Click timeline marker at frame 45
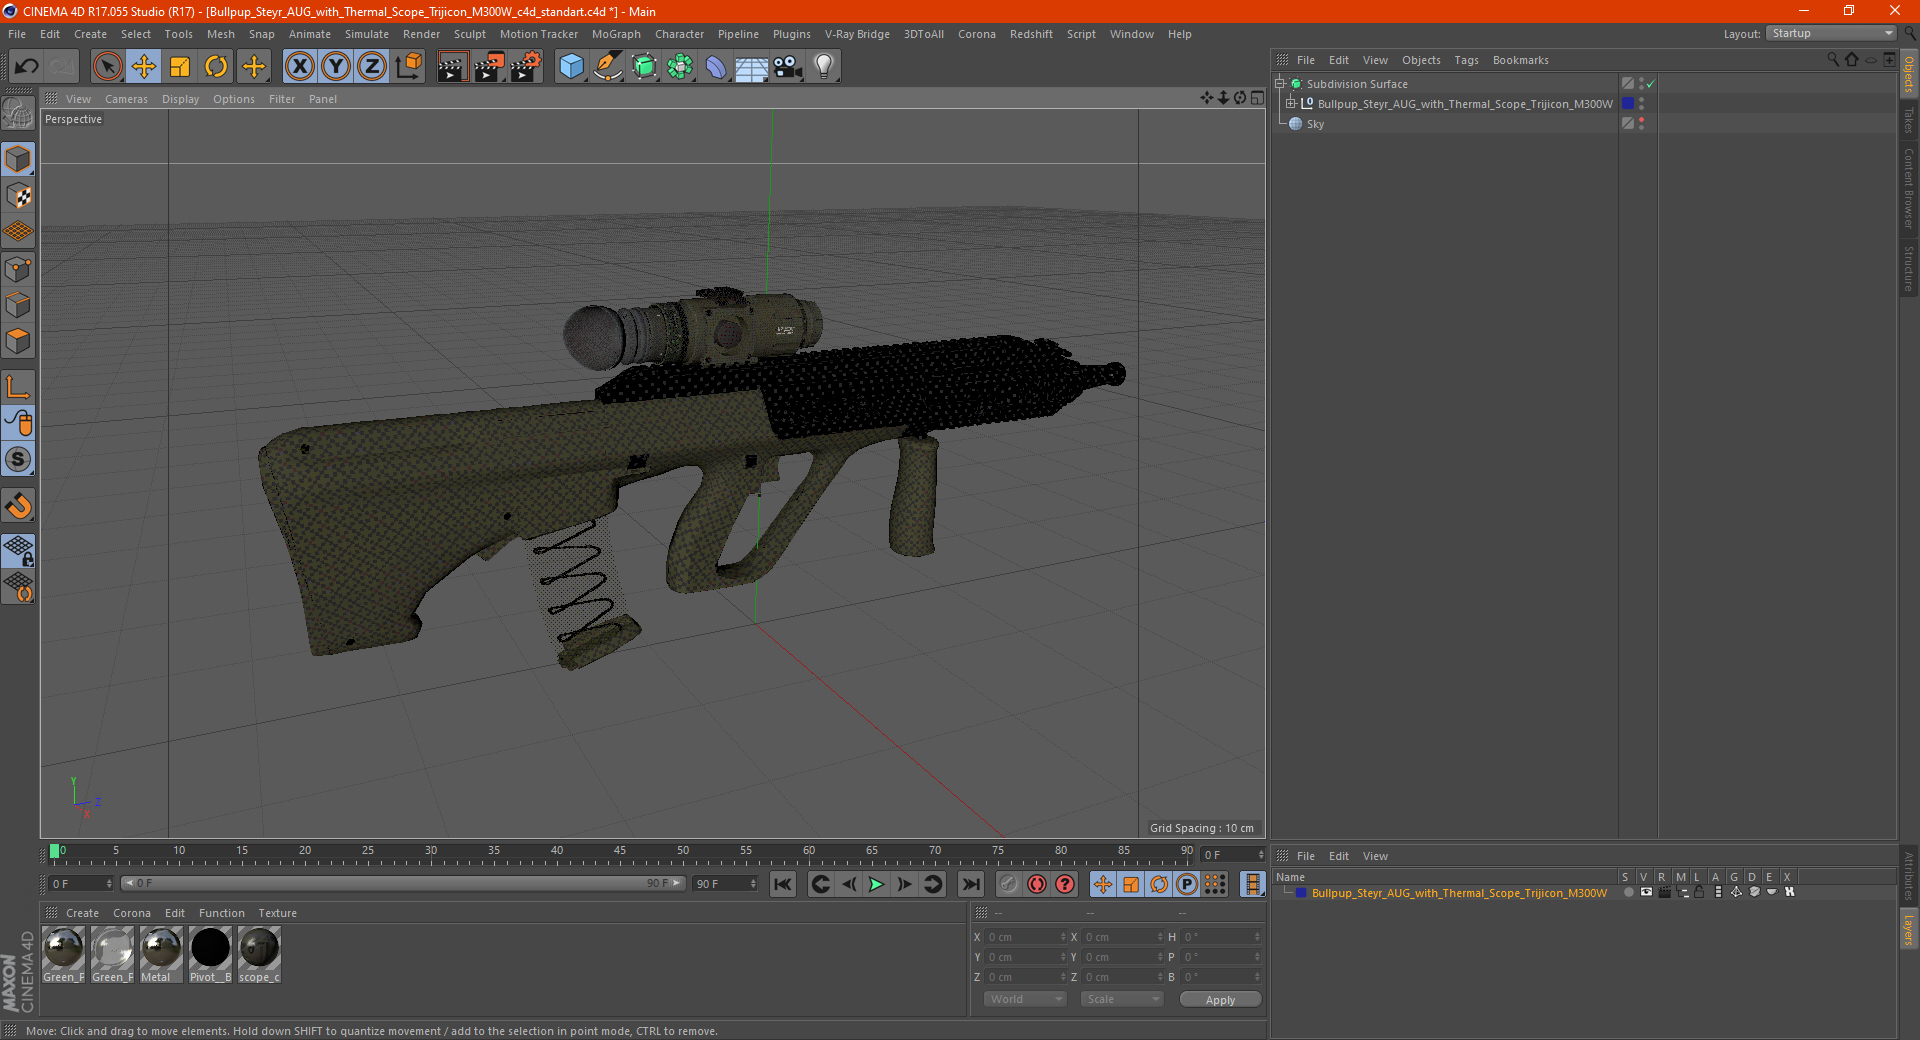Image resolution: width=1920 pixels, height=1040 pixels. point(620,851)
